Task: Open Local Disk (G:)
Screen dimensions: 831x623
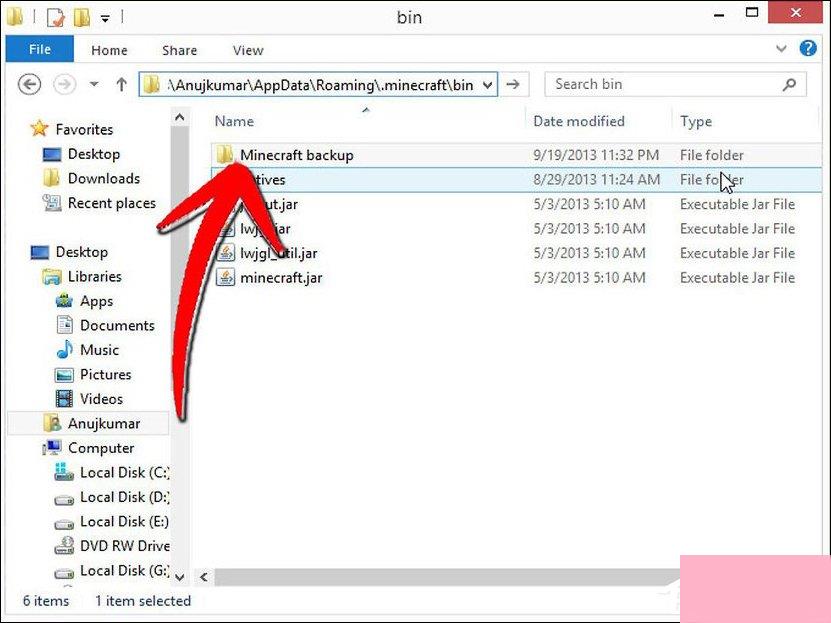Action: click(x=125, y=570)
